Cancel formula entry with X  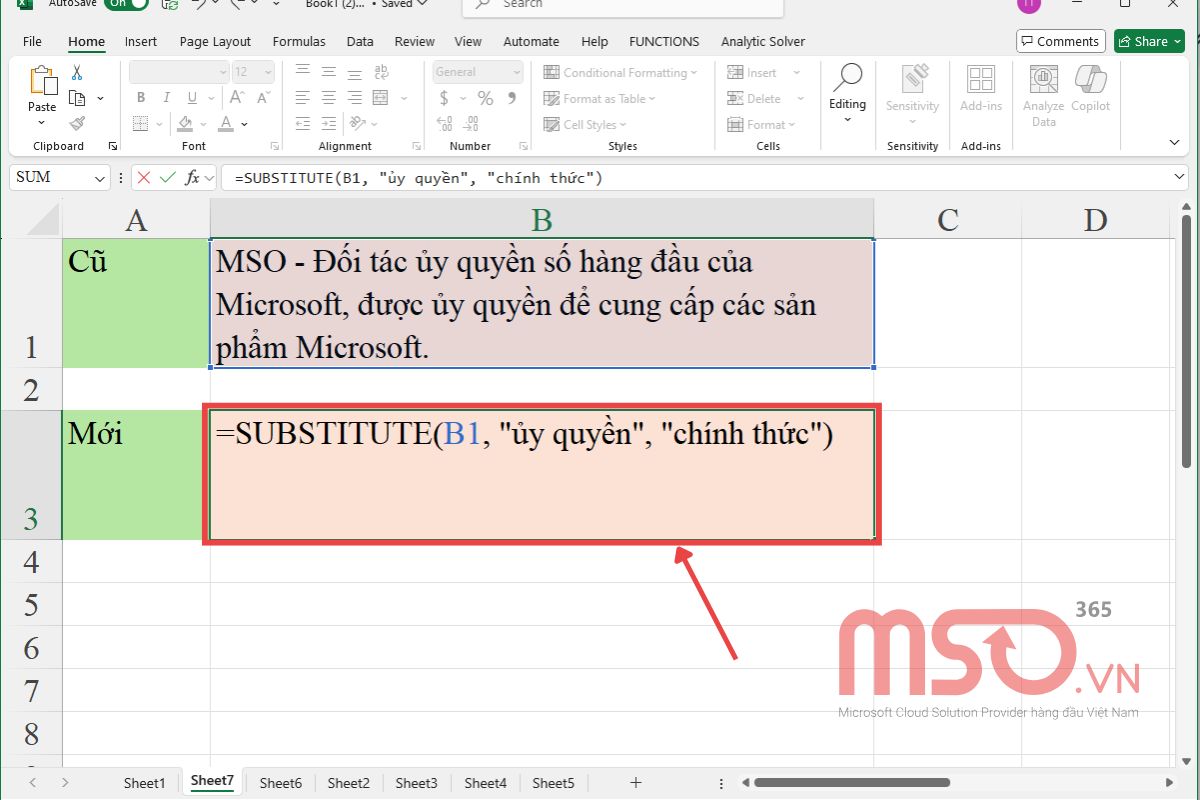tap(144, 178)
